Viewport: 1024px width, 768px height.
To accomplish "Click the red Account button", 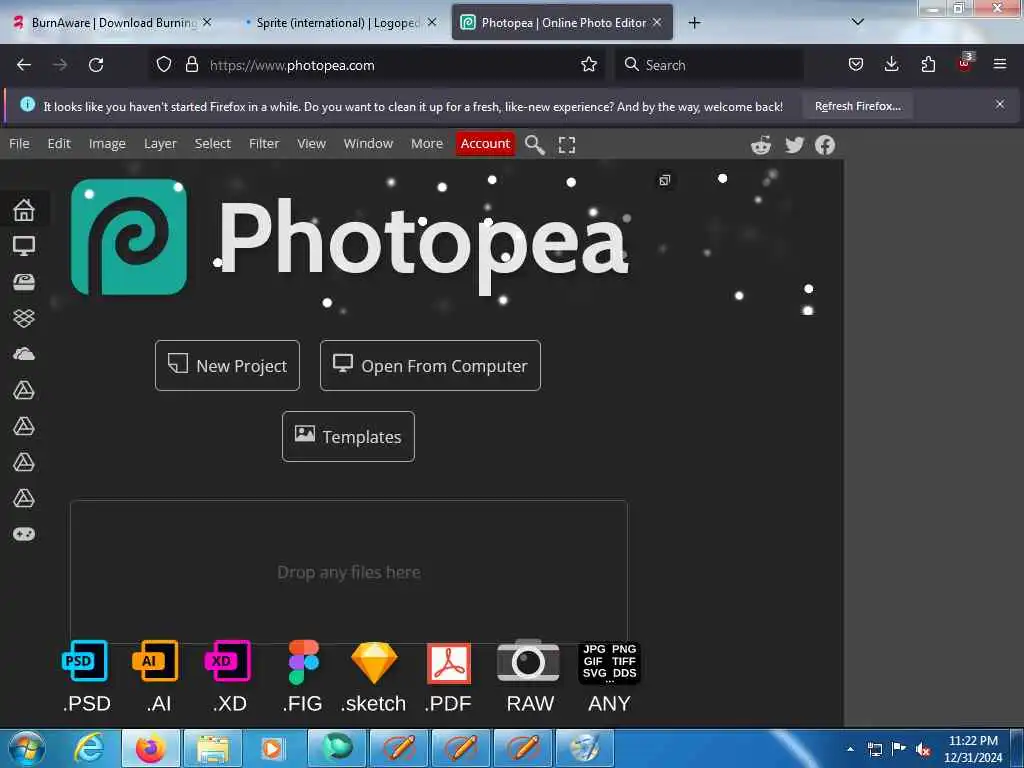I will (485, 144).
